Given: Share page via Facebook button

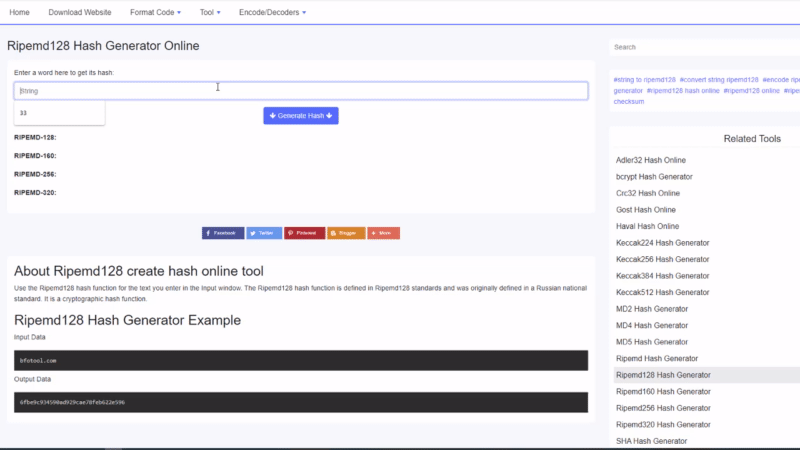Looking at the screenshot, I should coord(223,233).
